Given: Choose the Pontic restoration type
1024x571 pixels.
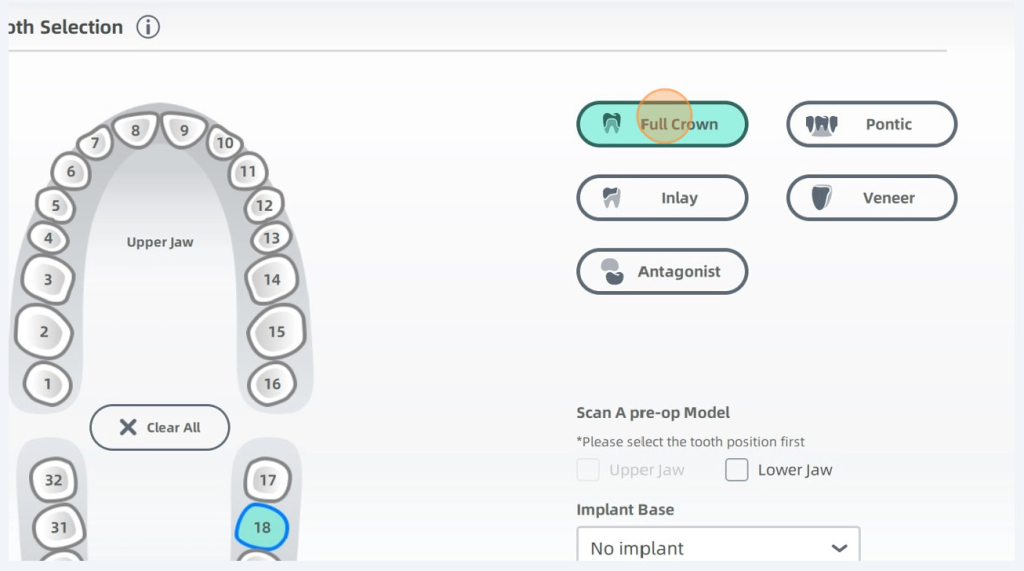Looking at the screenshot, I should point(871,124).
